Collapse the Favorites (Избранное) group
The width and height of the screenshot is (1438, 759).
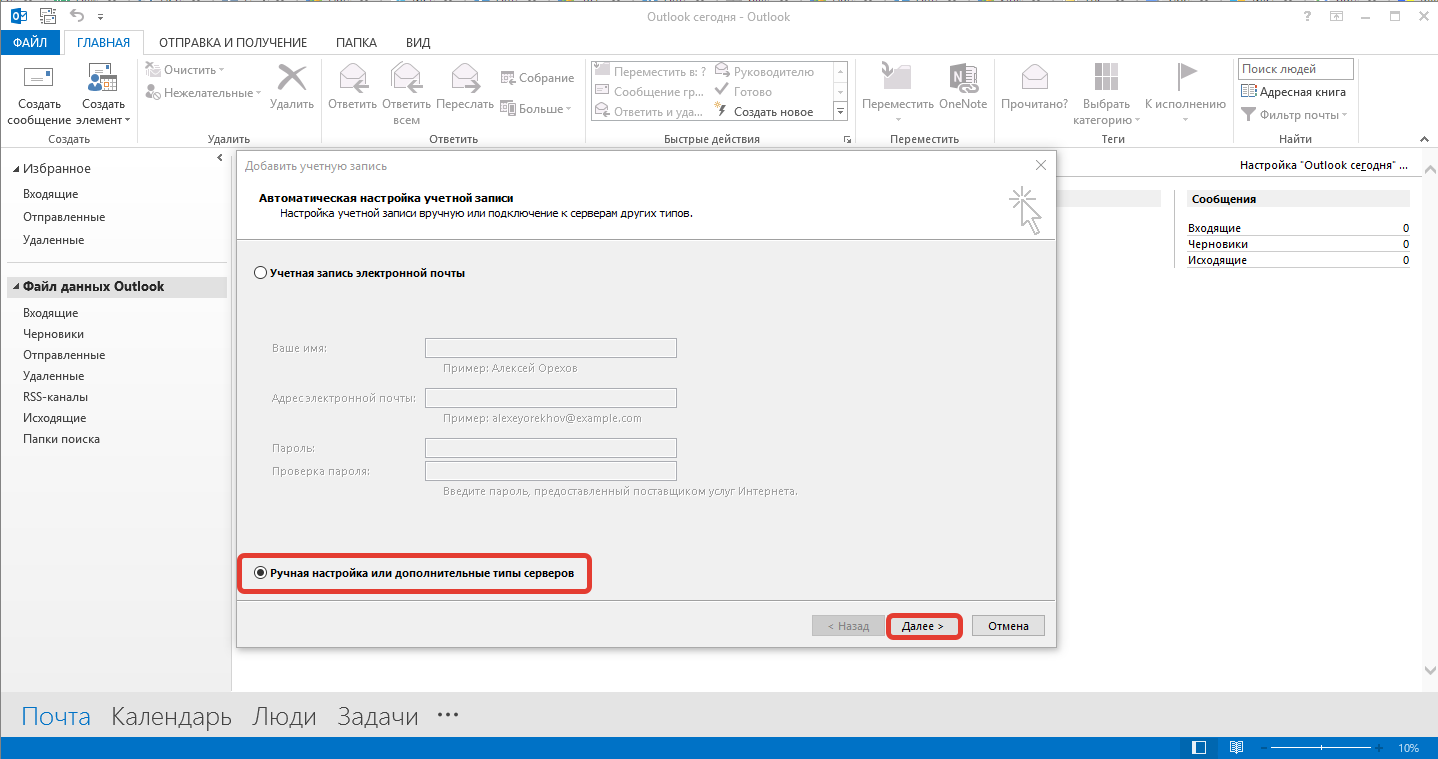coord(16,169)
